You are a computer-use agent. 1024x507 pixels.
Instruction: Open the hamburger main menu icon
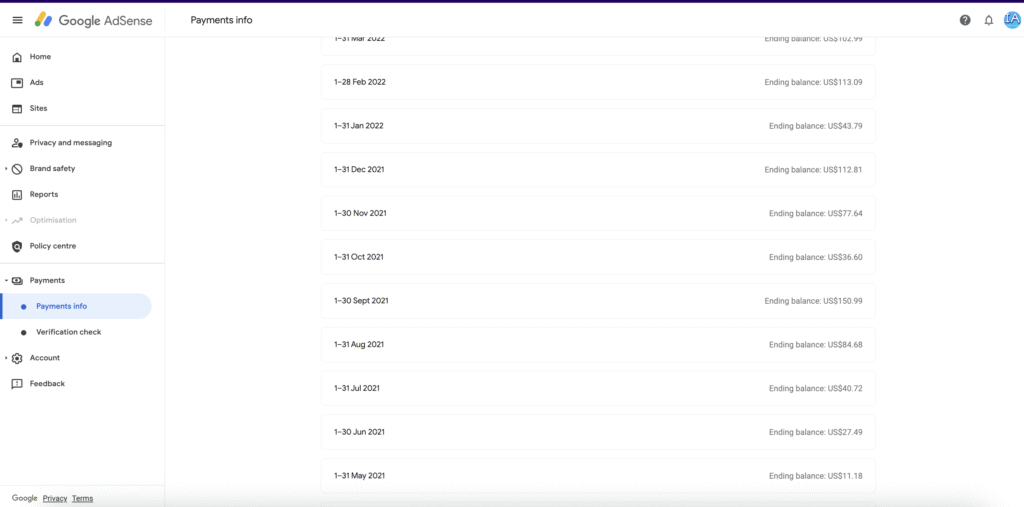[x=18, y=20]
